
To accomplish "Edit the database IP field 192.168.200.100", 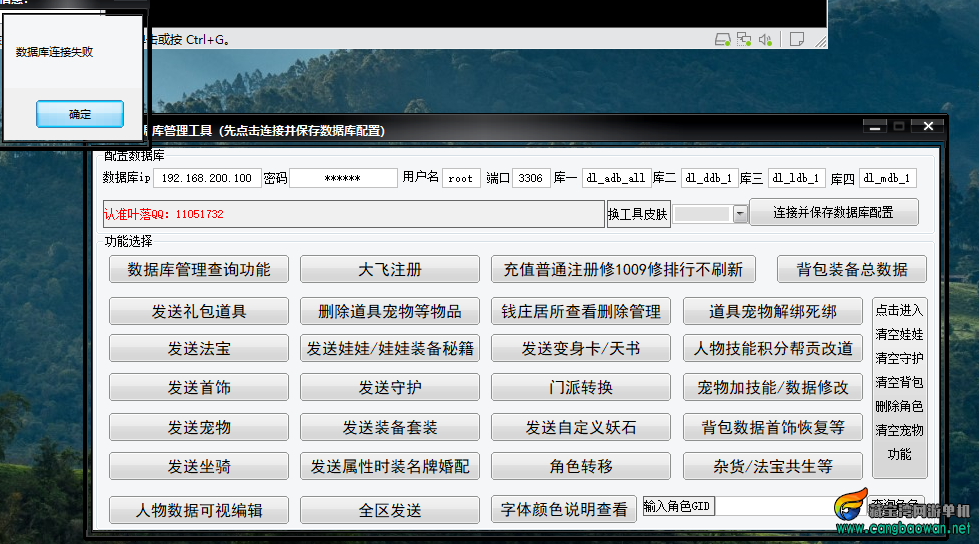I will 207,178.
